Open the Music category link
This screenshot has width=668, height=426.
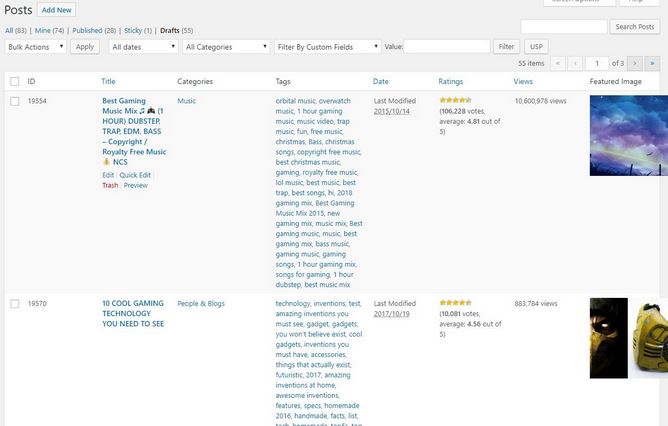187,101
